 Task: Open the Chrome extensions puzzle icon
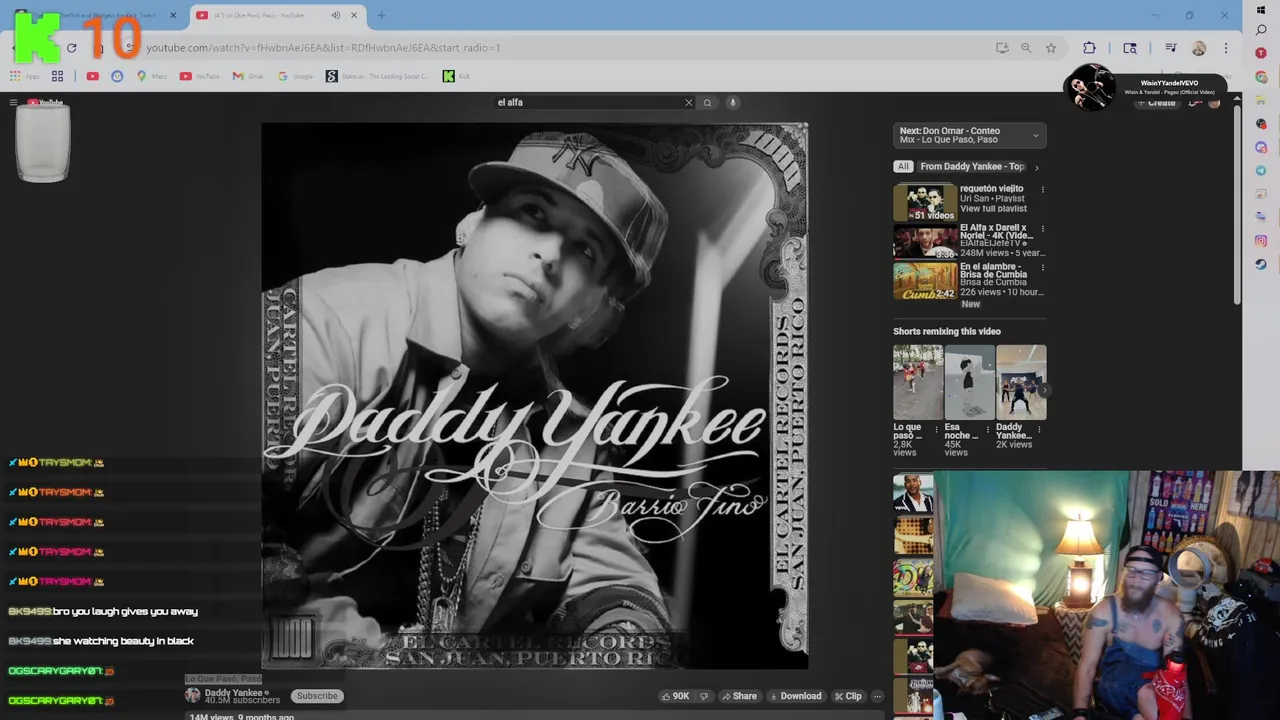click(x=1089, y=47)
